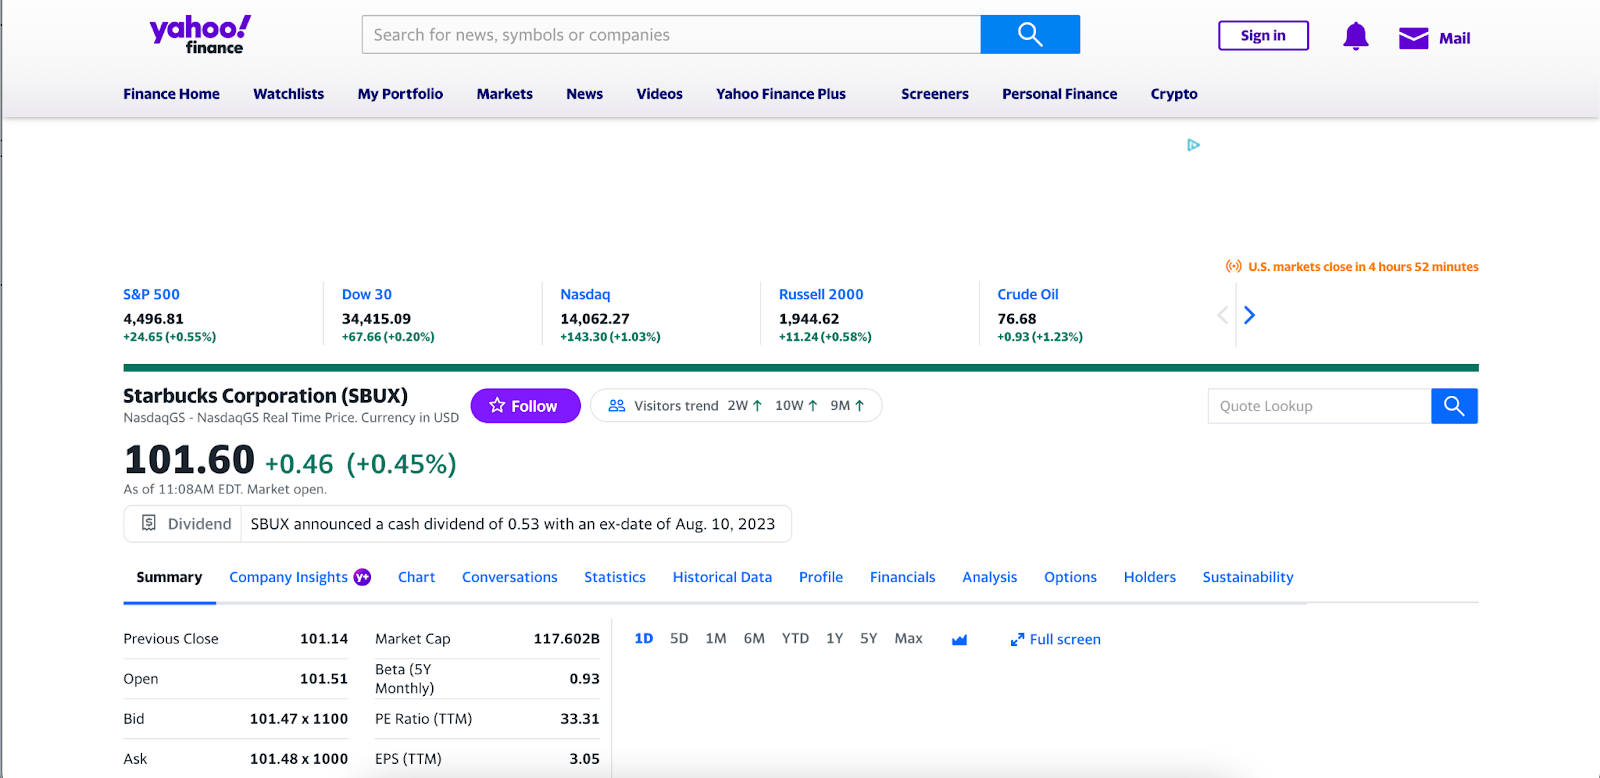
Task: Click the AdChoices triangle icon
Action: (x=1193, y=145)
